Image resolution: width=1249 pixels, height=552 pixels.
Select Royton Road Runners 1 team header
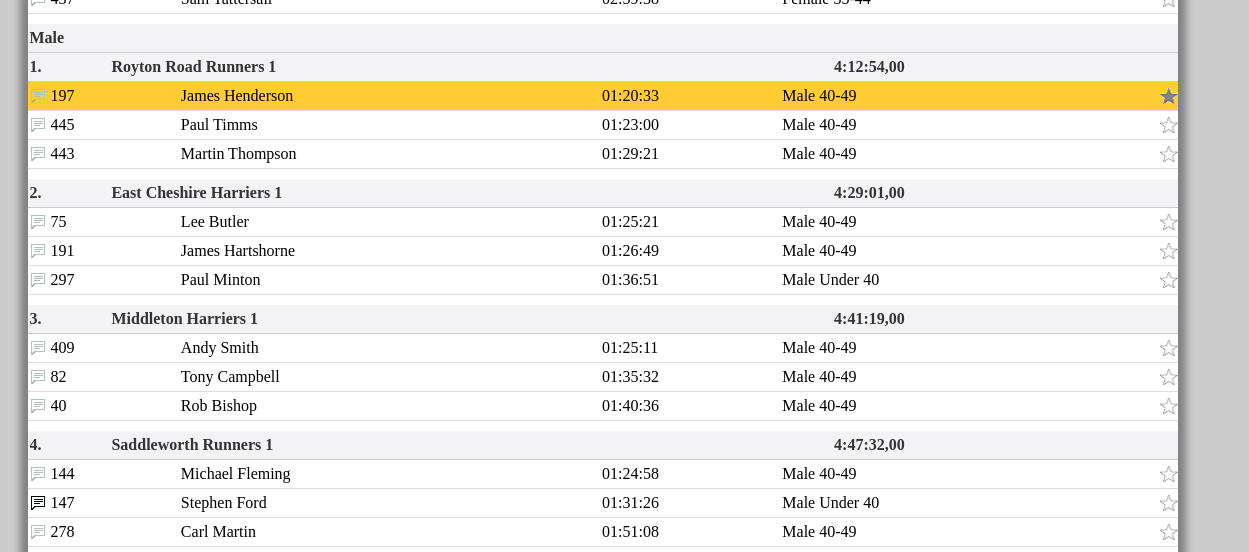(193, 67)
